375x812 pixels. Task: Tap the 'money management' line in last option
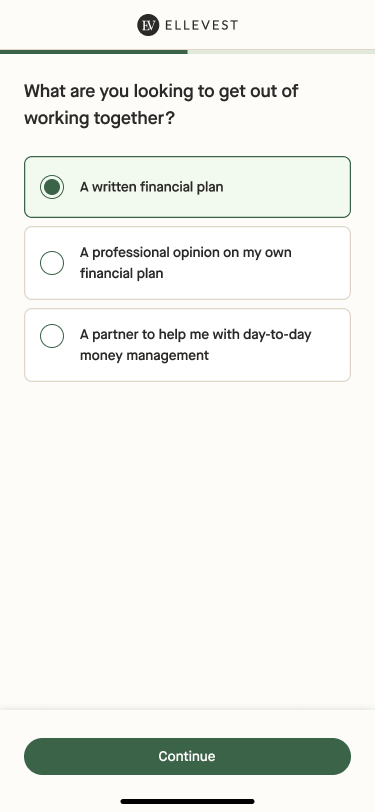point(144,356)
